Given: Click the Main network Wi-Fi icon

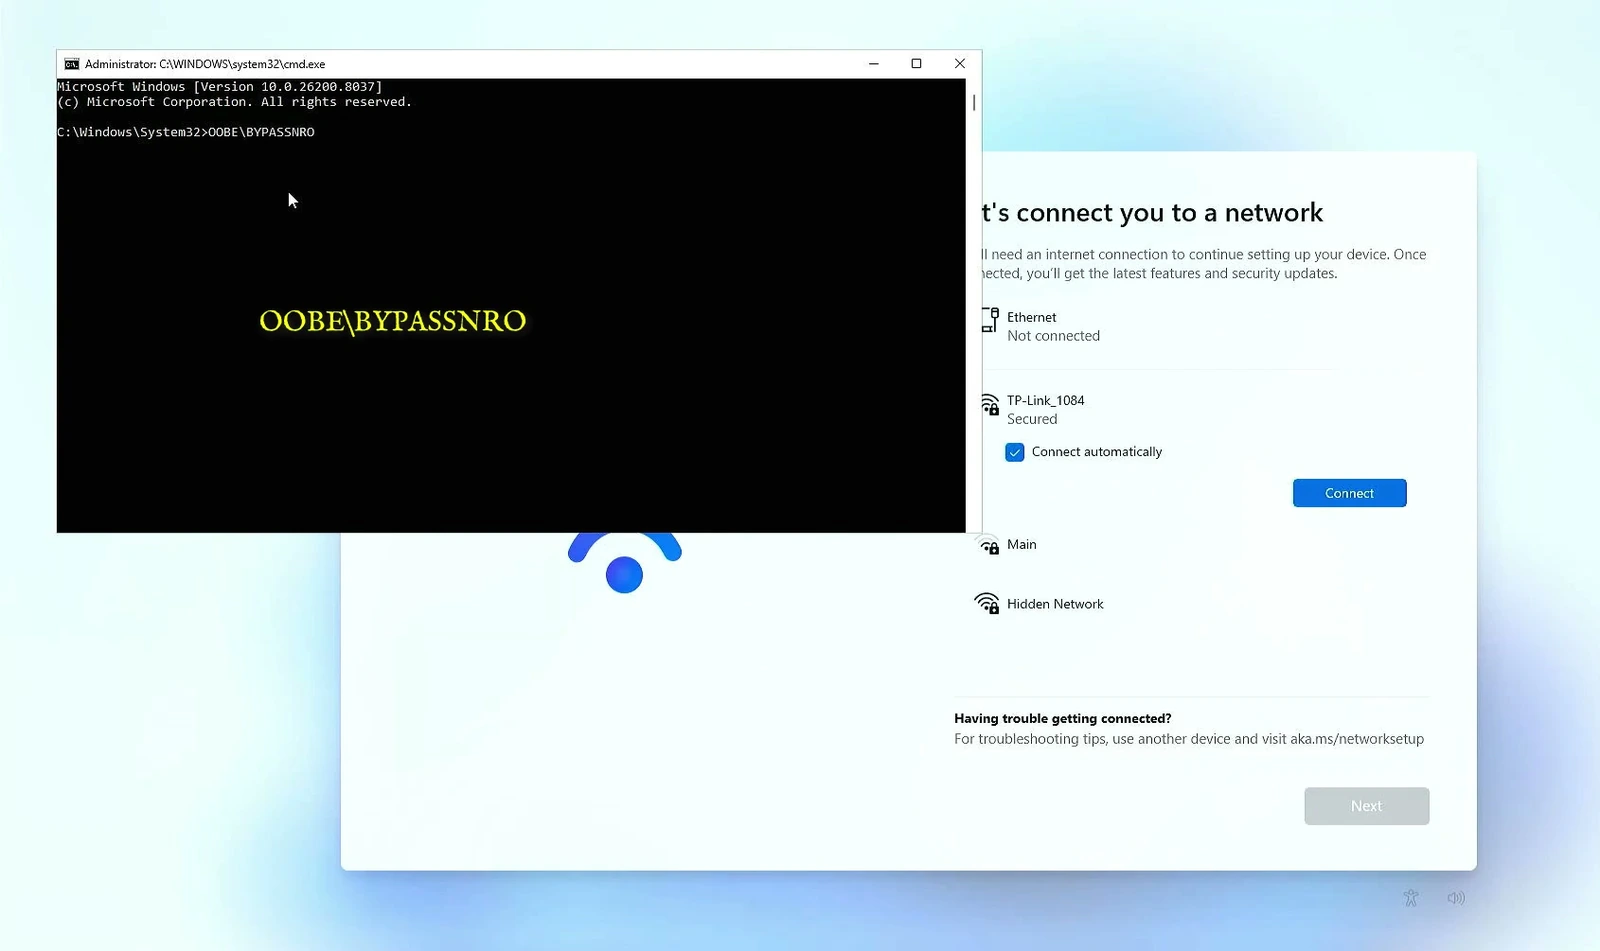Looking at the screenshot, I should 989,546.
